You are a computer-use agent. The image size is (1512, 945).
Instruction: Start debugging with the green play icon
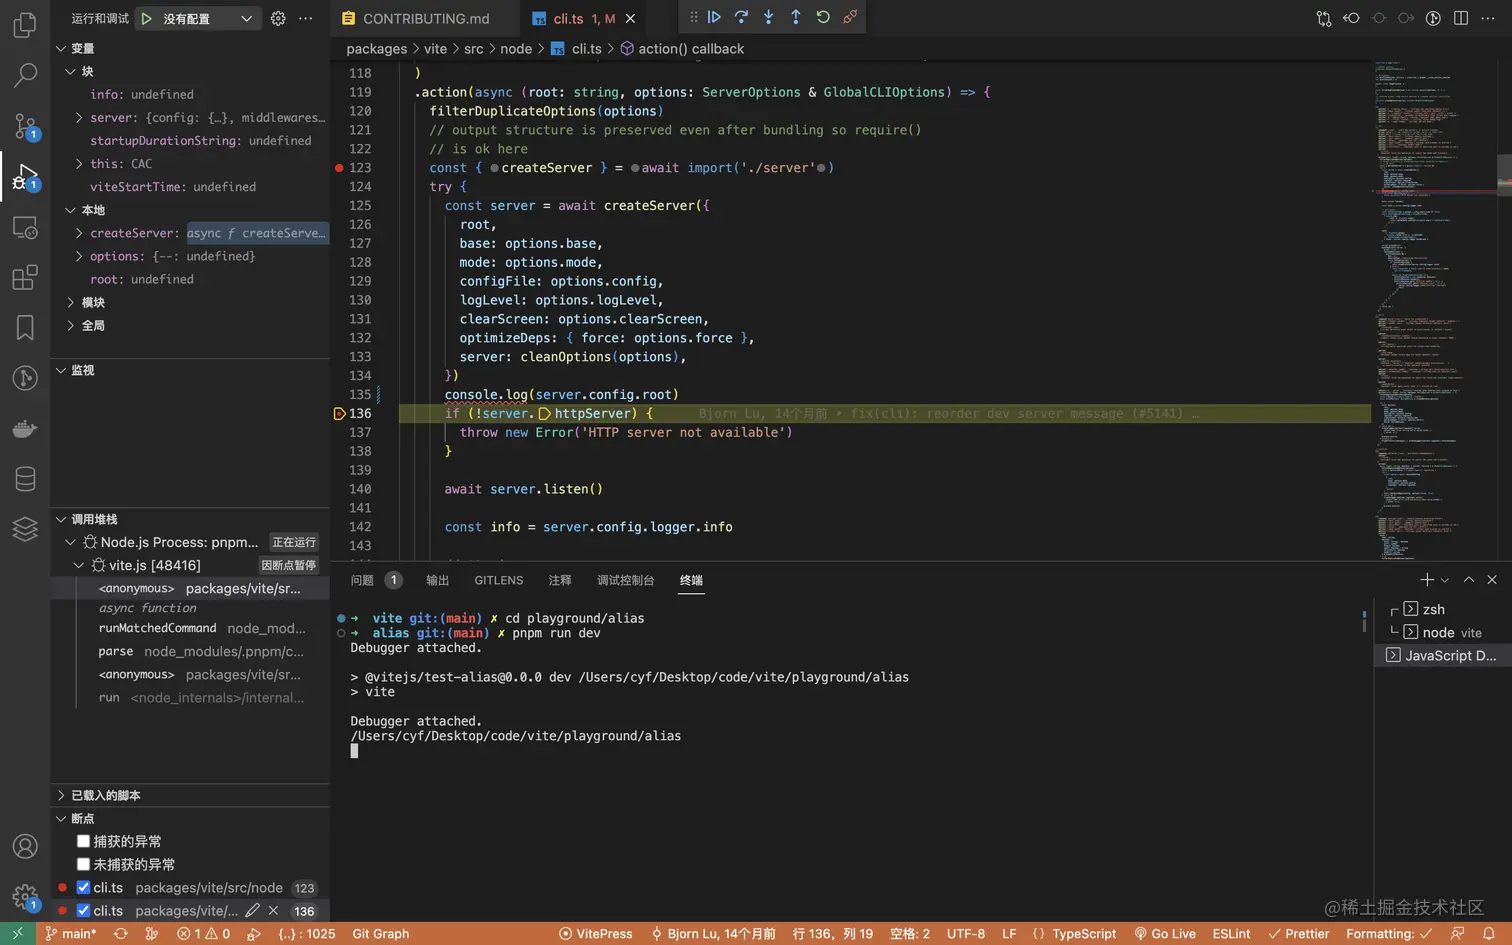147,18
